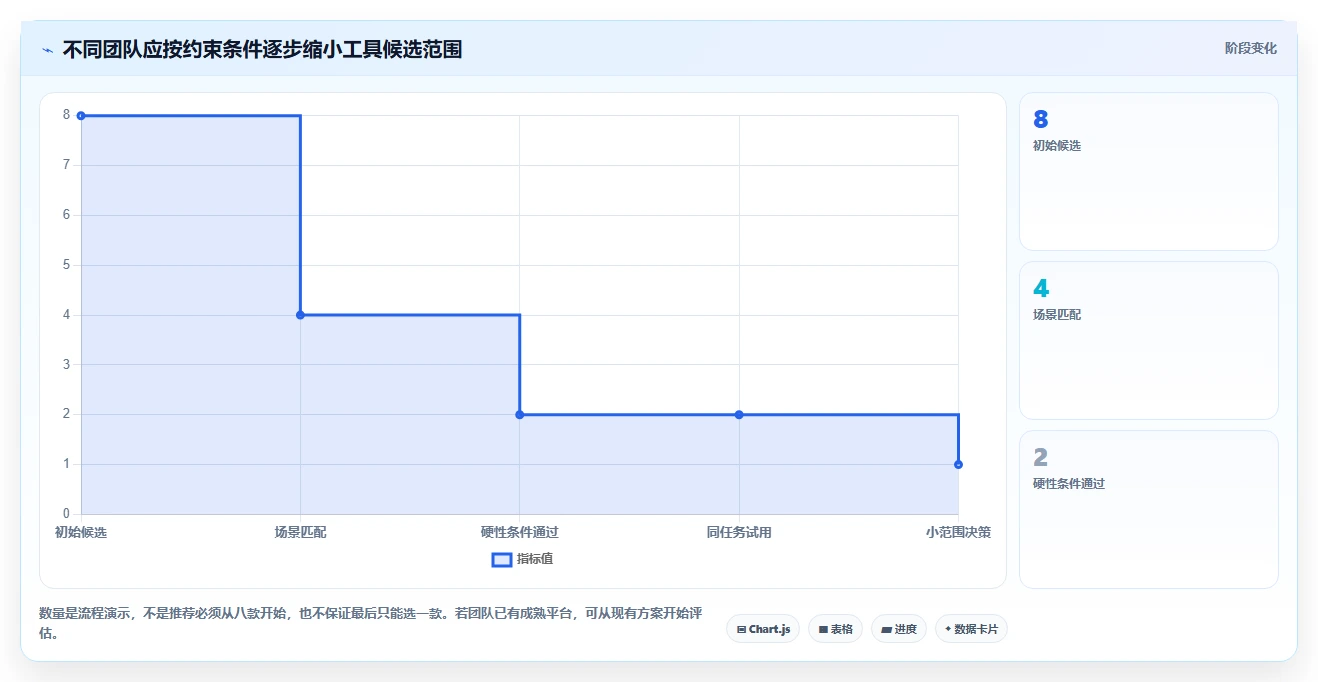1318x682 pixels.
Task: Click the footnote text starting with 数量是流程演示
Action: coord(370,623)
